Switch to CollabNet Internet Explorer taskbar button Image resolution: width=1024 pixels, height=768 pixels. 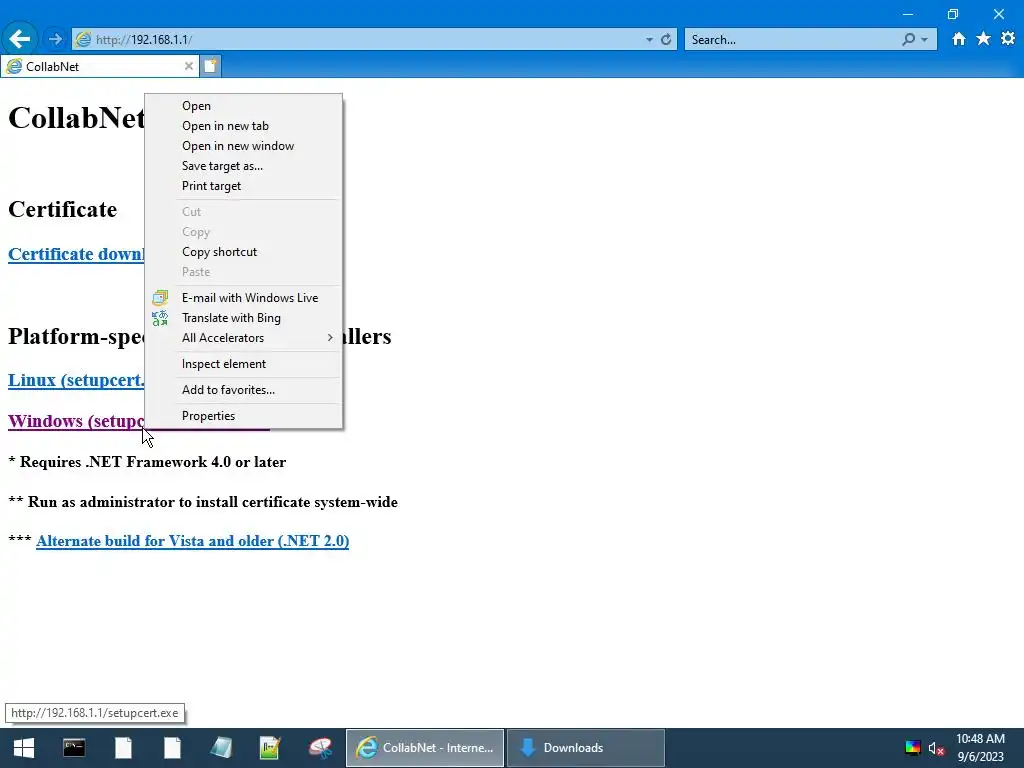(425, 748)
